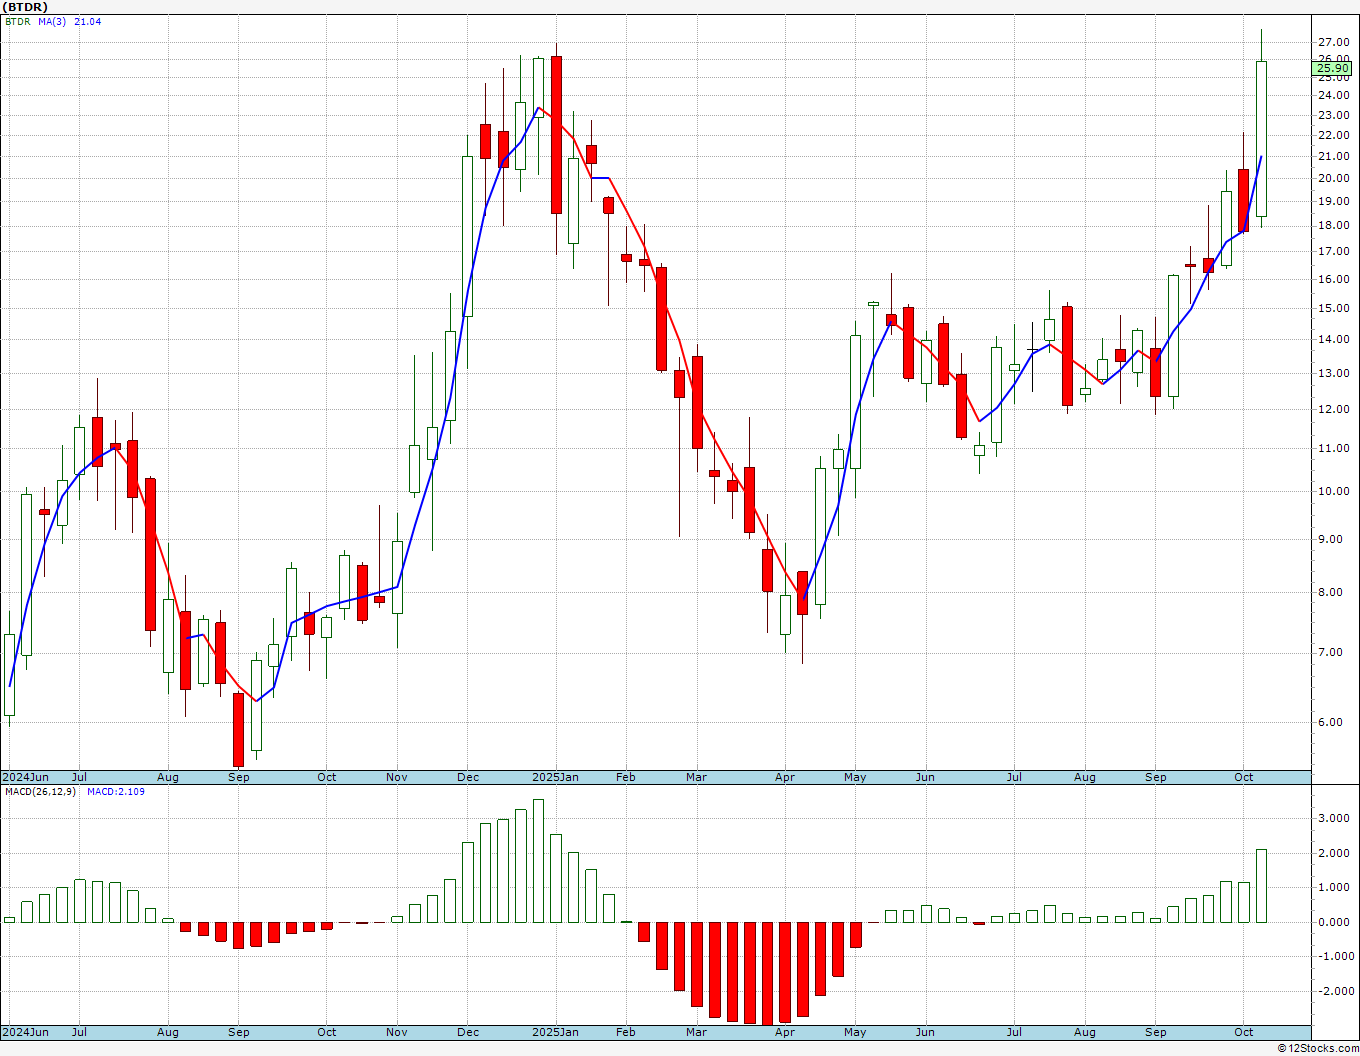
Task: Click the 18.00 price axis label
Action: (x=1333, y=226)
